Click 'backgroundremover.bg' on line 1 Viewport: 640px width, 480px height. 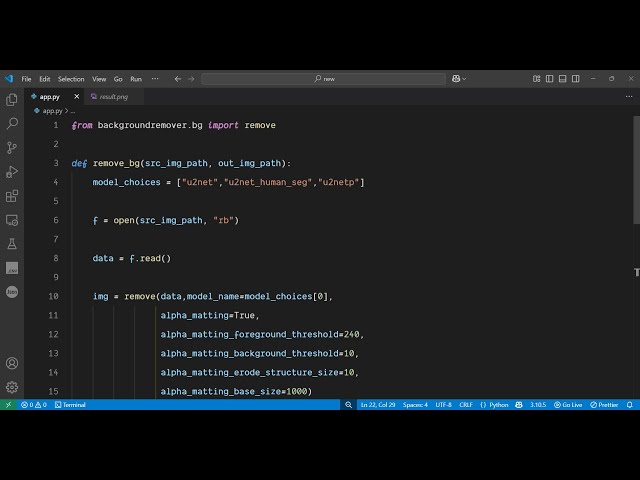150,125
